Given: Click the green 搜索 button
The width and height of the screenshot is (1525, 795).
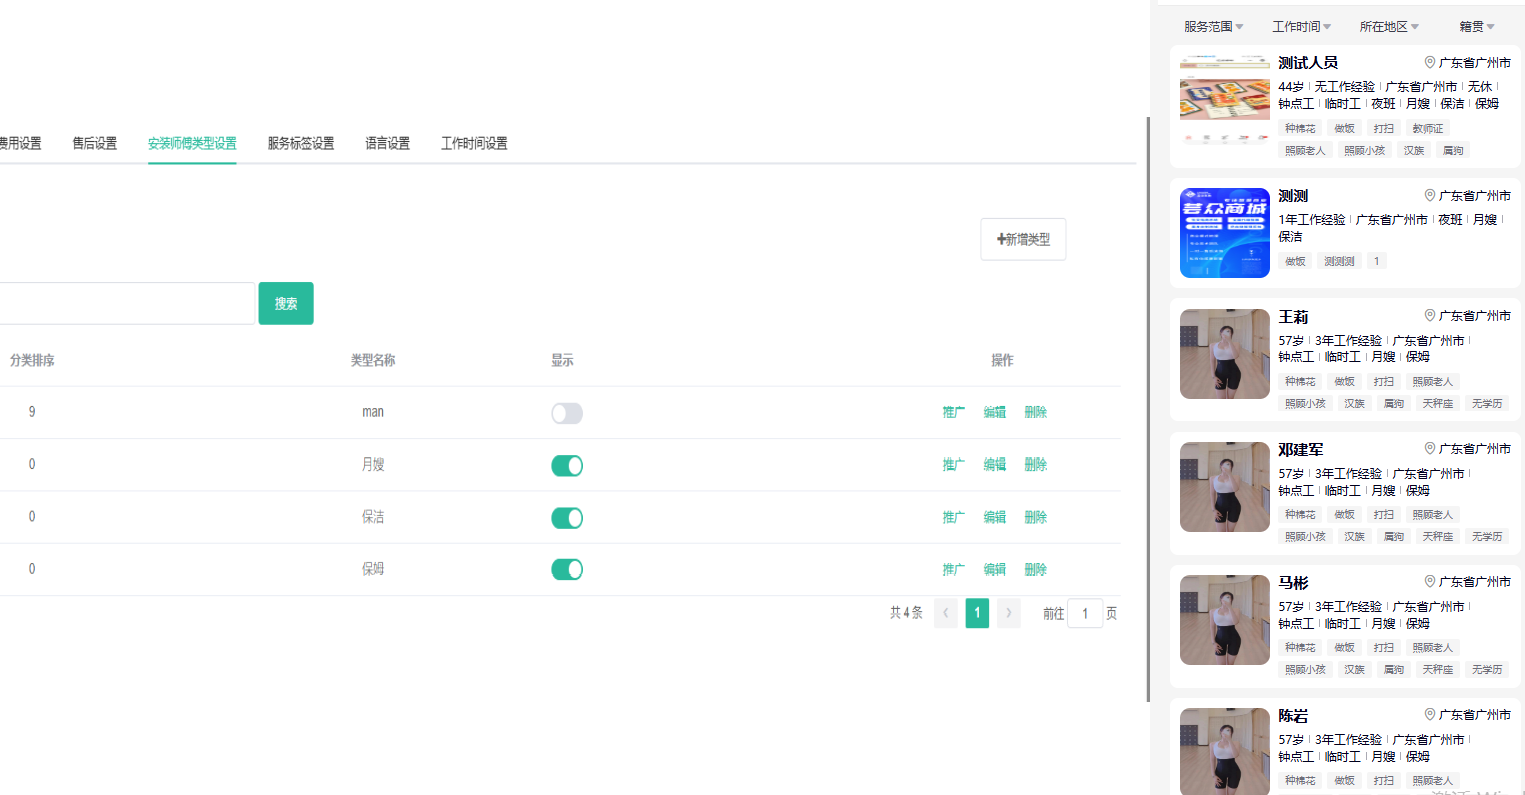Looking at the screenshot, I should (x=286, y=303).
